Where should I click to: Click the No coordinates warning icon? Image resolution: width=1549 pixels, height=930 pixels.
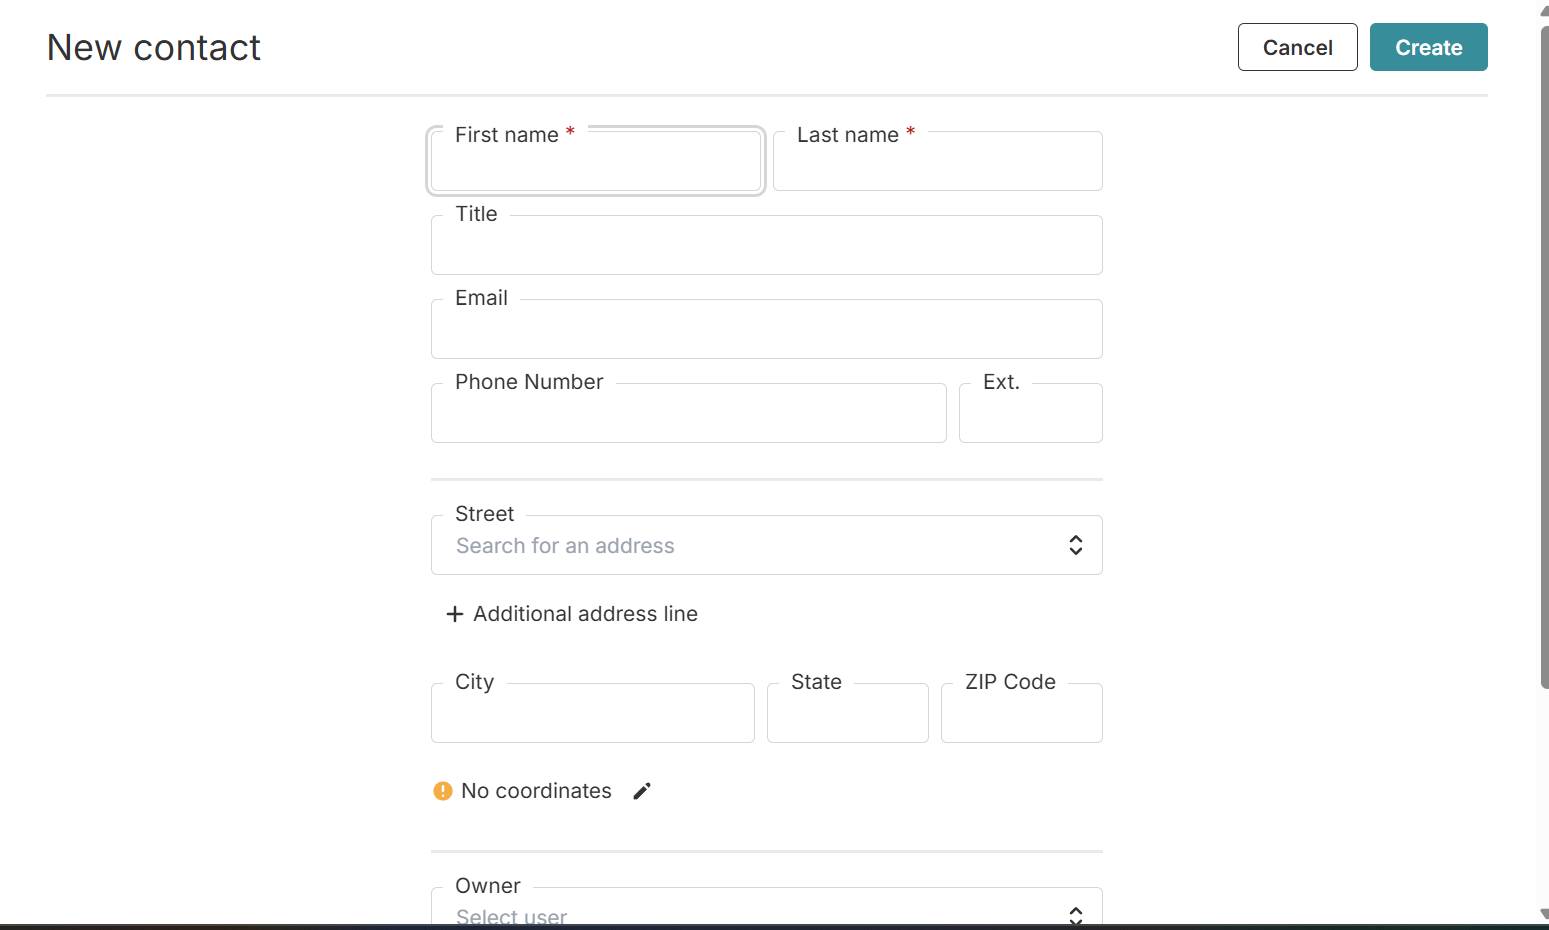tap(443, 791)
